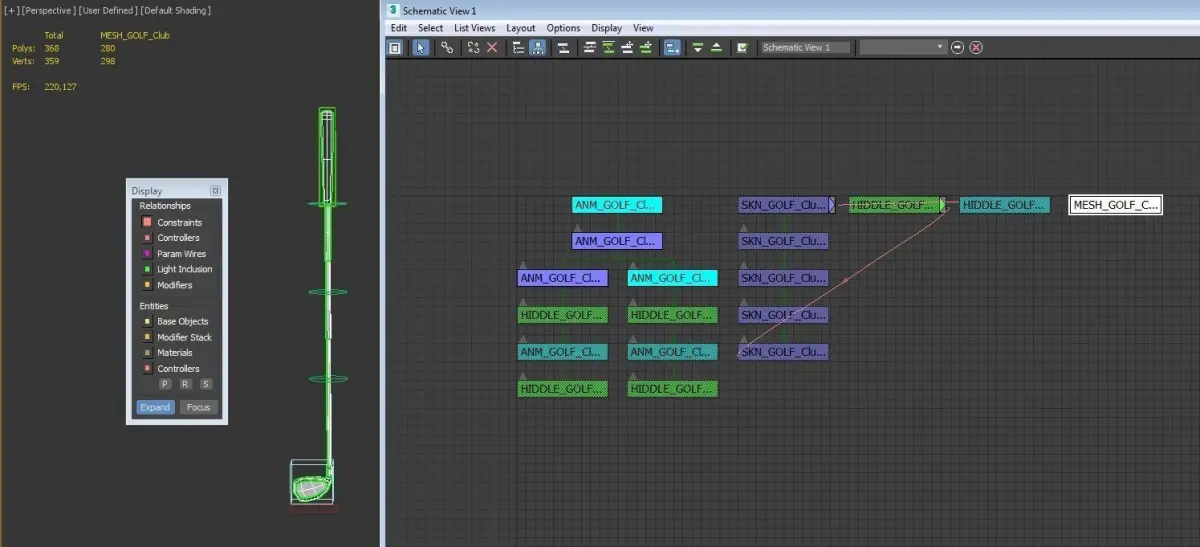Toggle the R rotation controller button
1200x547 pixels.
tap(185, 384)
